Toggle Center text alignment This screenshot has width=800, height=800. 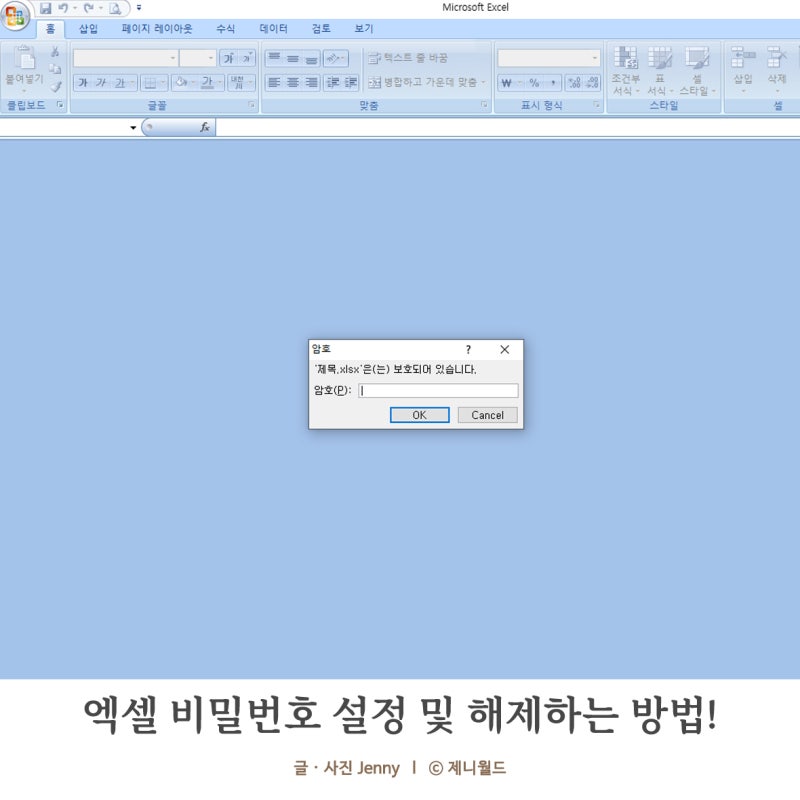[293, 82]
